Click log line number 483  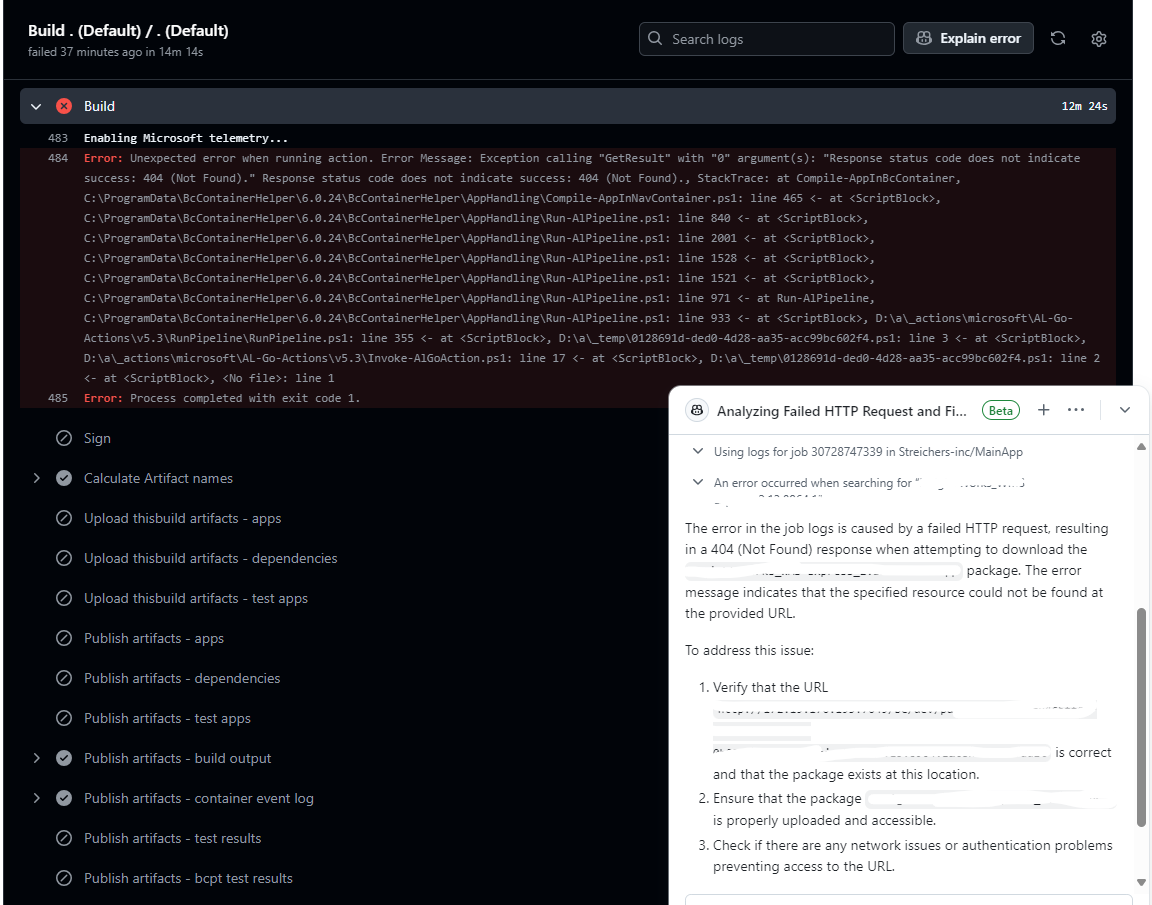(58, 138)
